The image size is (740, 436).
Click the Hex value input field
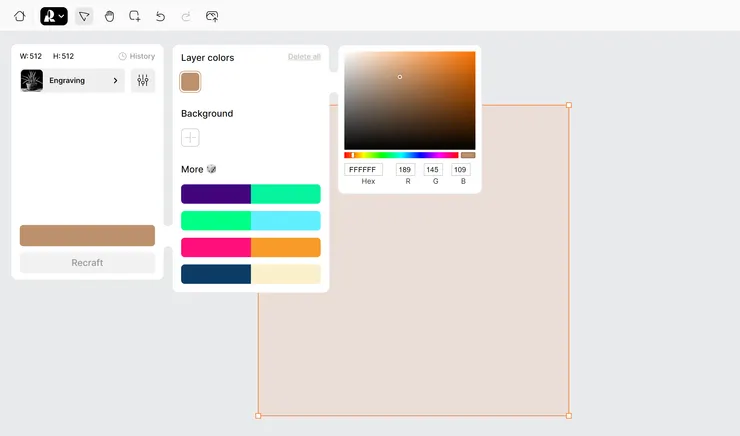[363, 169]
